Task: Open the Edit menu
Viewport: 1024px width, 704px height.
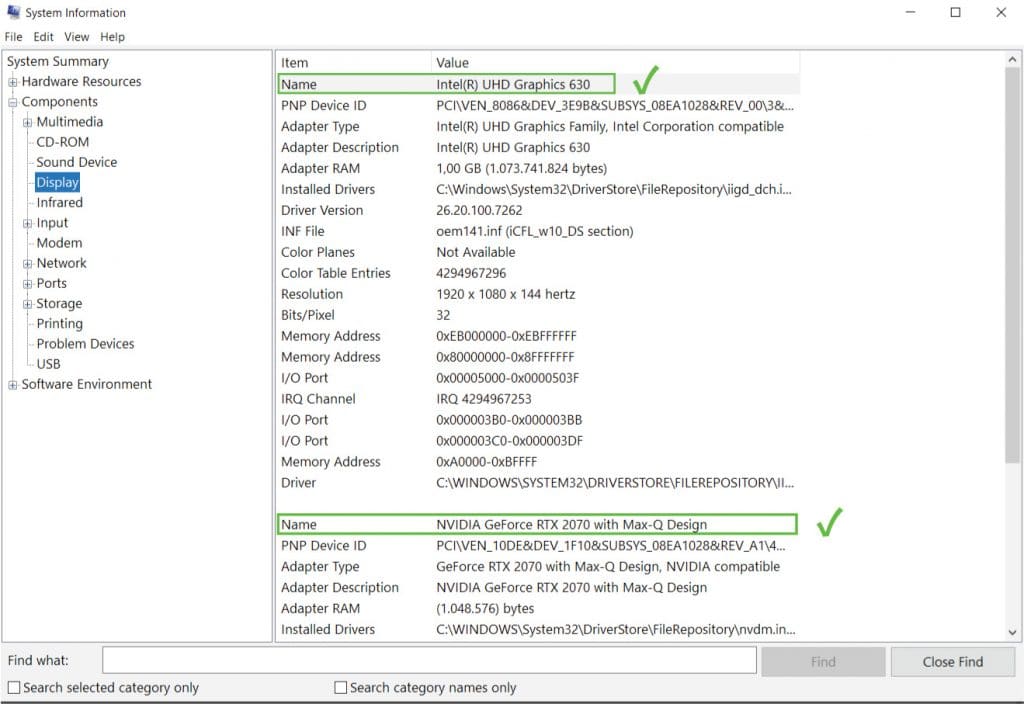Action: pyautogui.click(x=43, y=36)
